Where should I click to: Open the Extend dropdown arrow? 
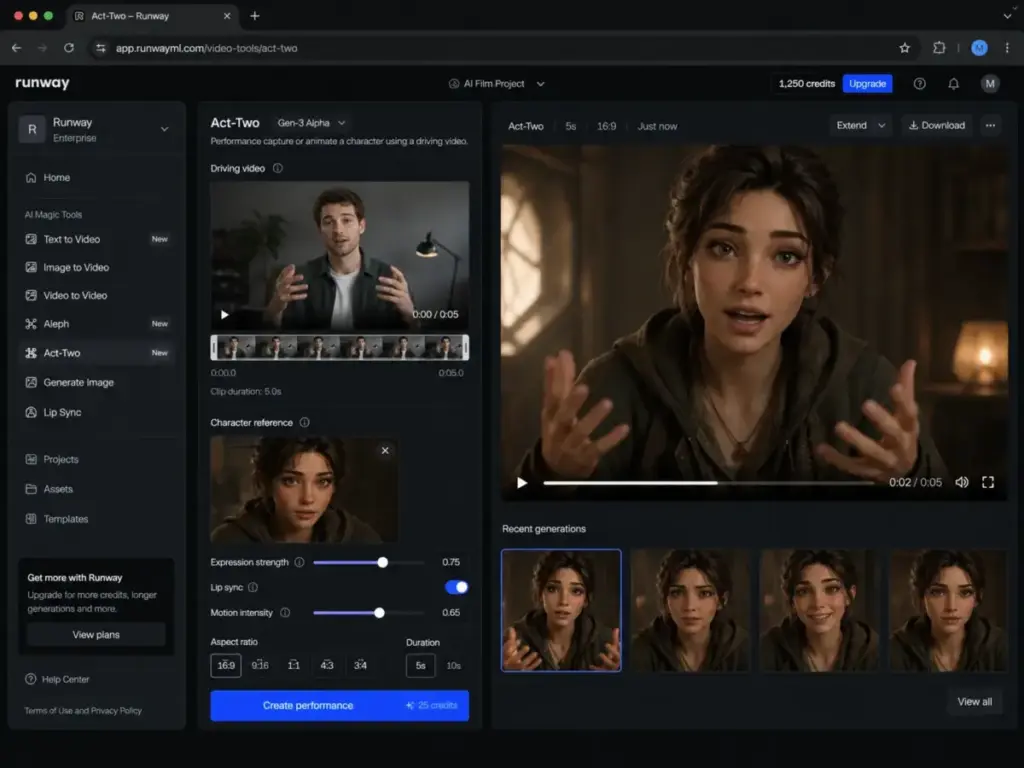tap(882, 125)
